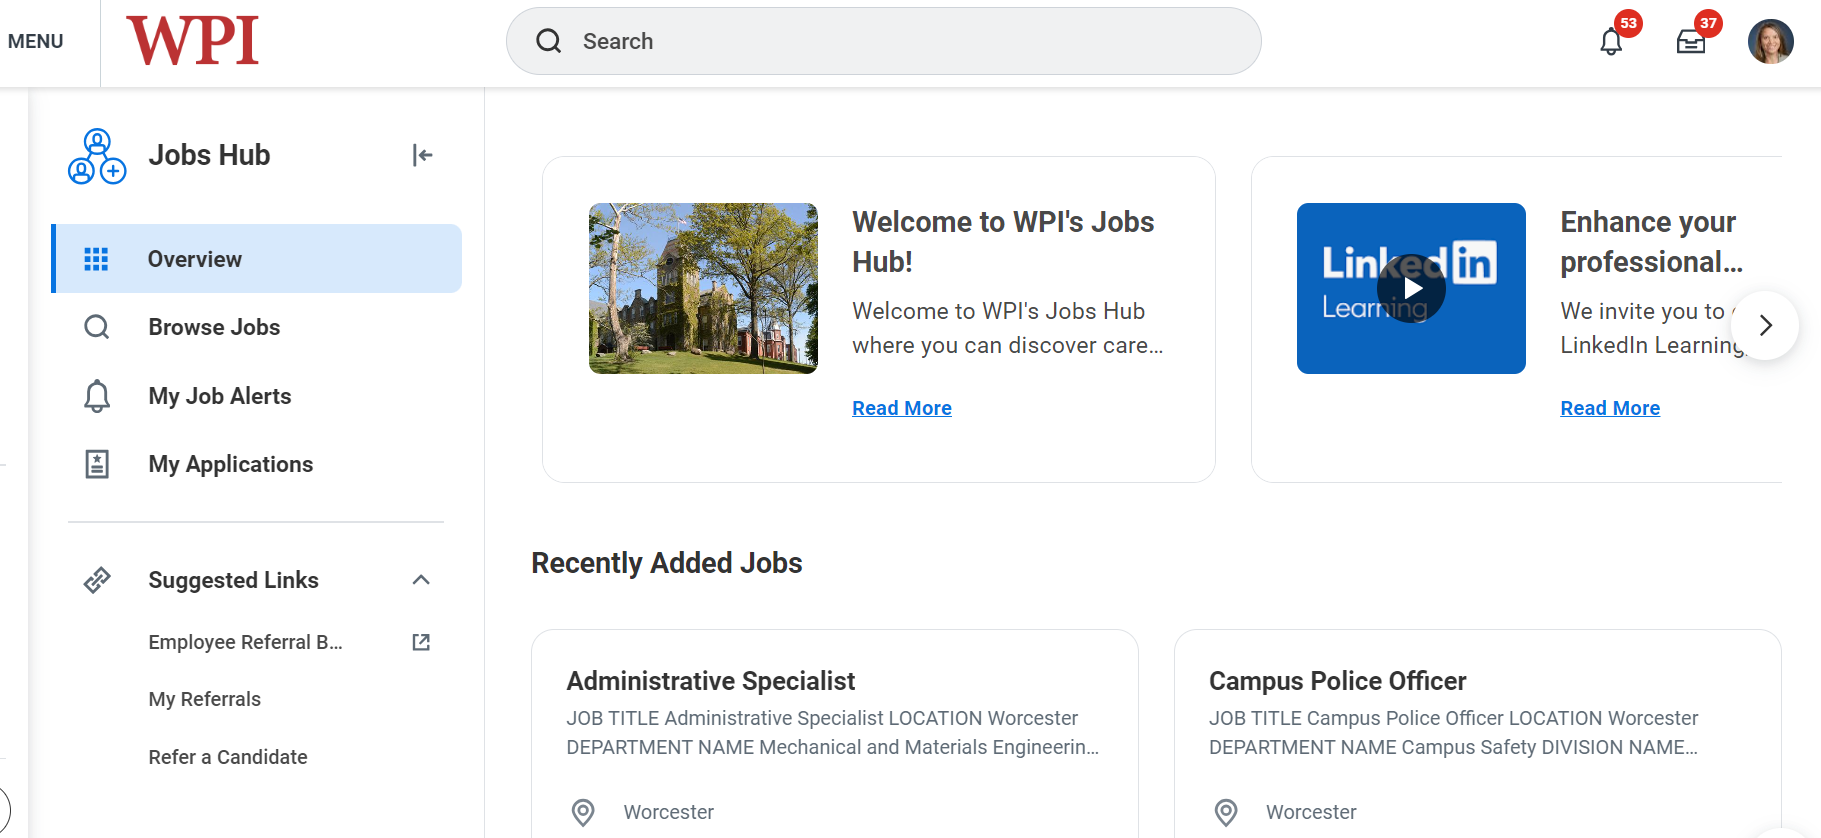Image resolution: width=1821 pixels, height=838 pixels.
Task: Open the notifications bell icon
Action: tap(1610, 42)
